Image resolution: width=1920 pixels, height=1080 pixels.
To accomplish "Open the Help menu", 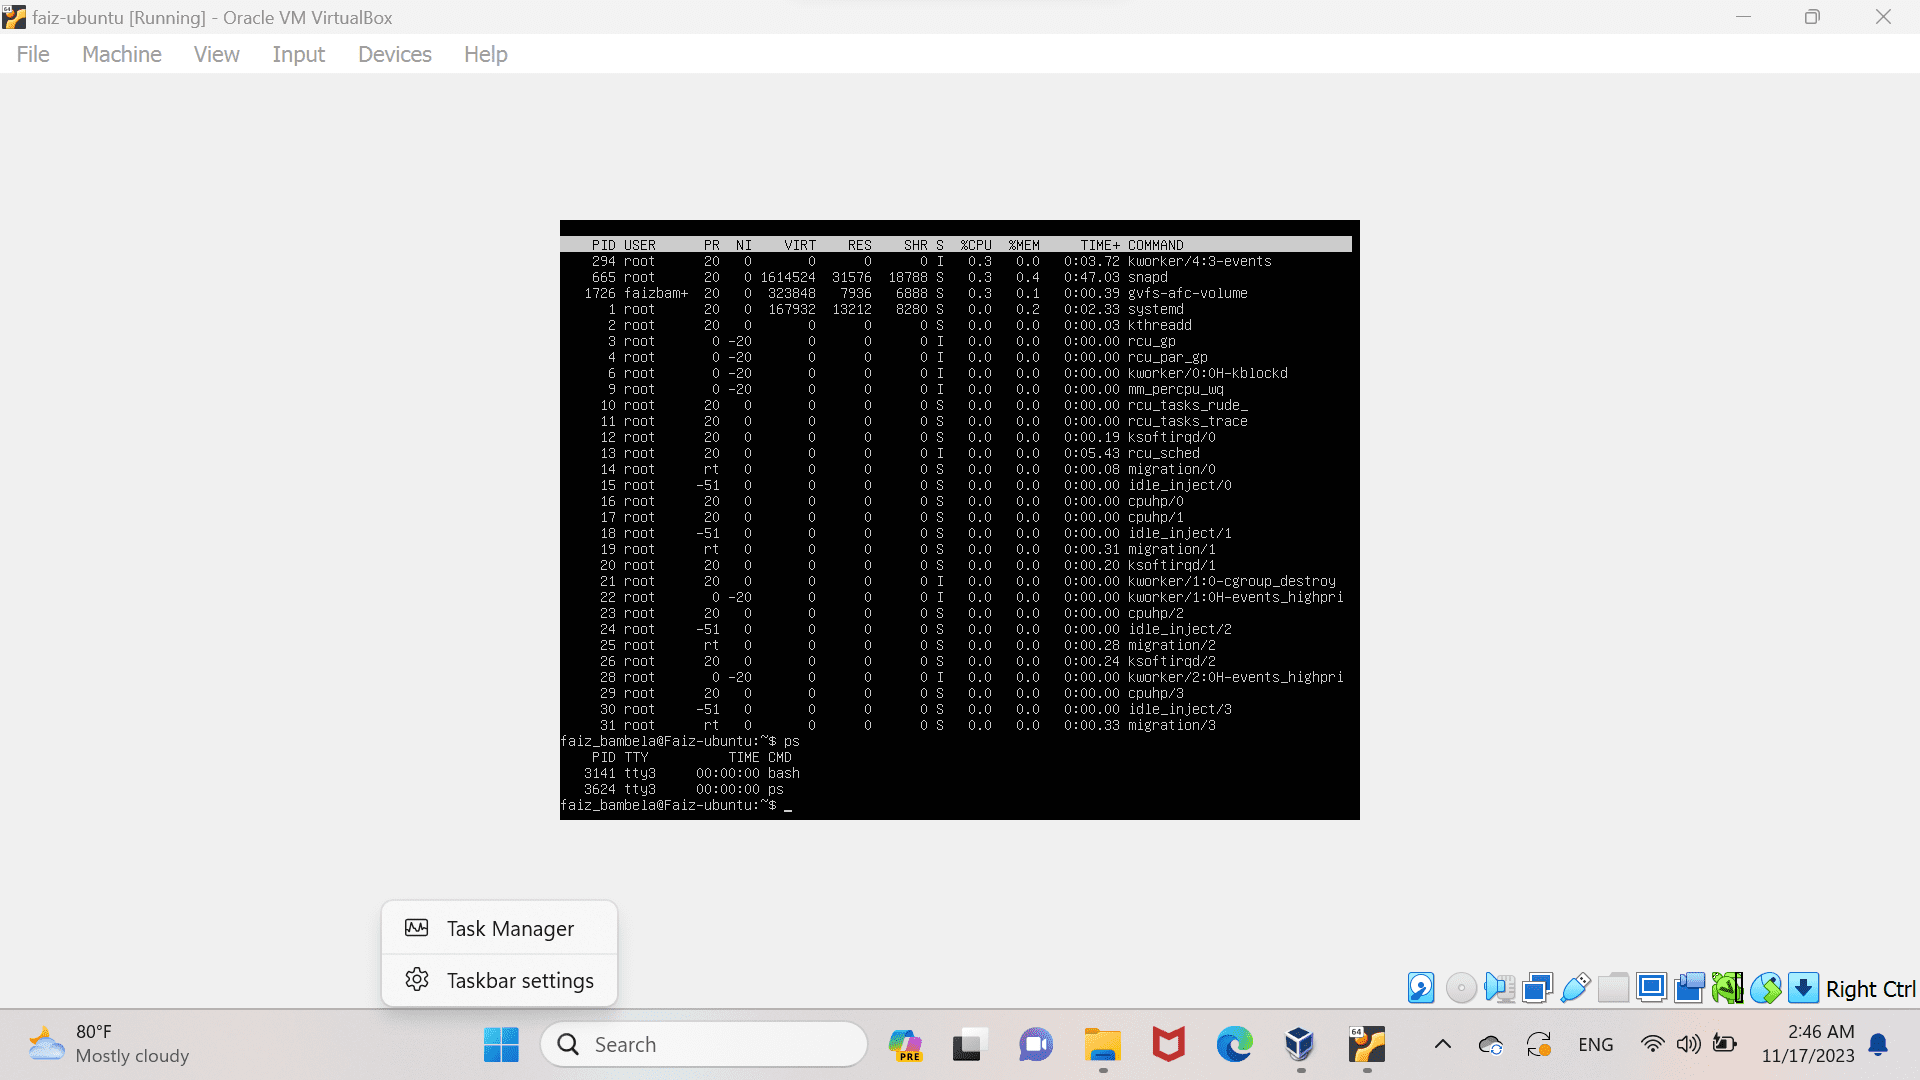I will point(486,54).
